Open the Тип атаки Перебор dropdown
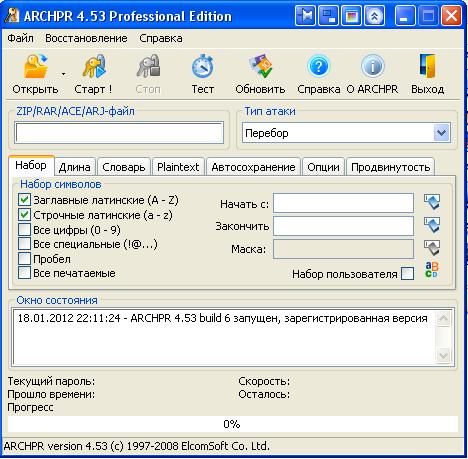This screenshot has height=459, width=468. coord(442,133)
